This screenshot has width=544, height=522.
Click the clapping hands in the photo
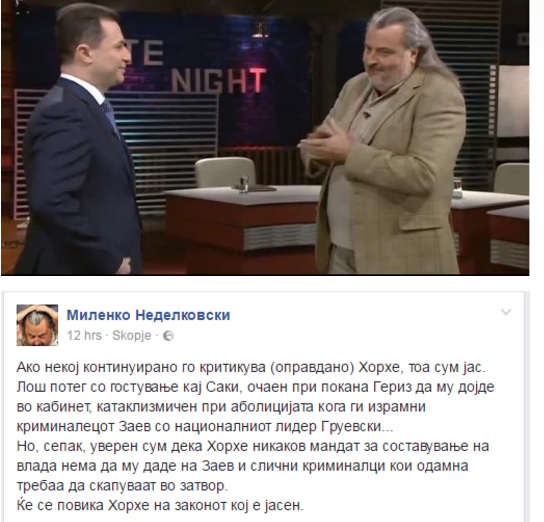(x=324, y=144)
